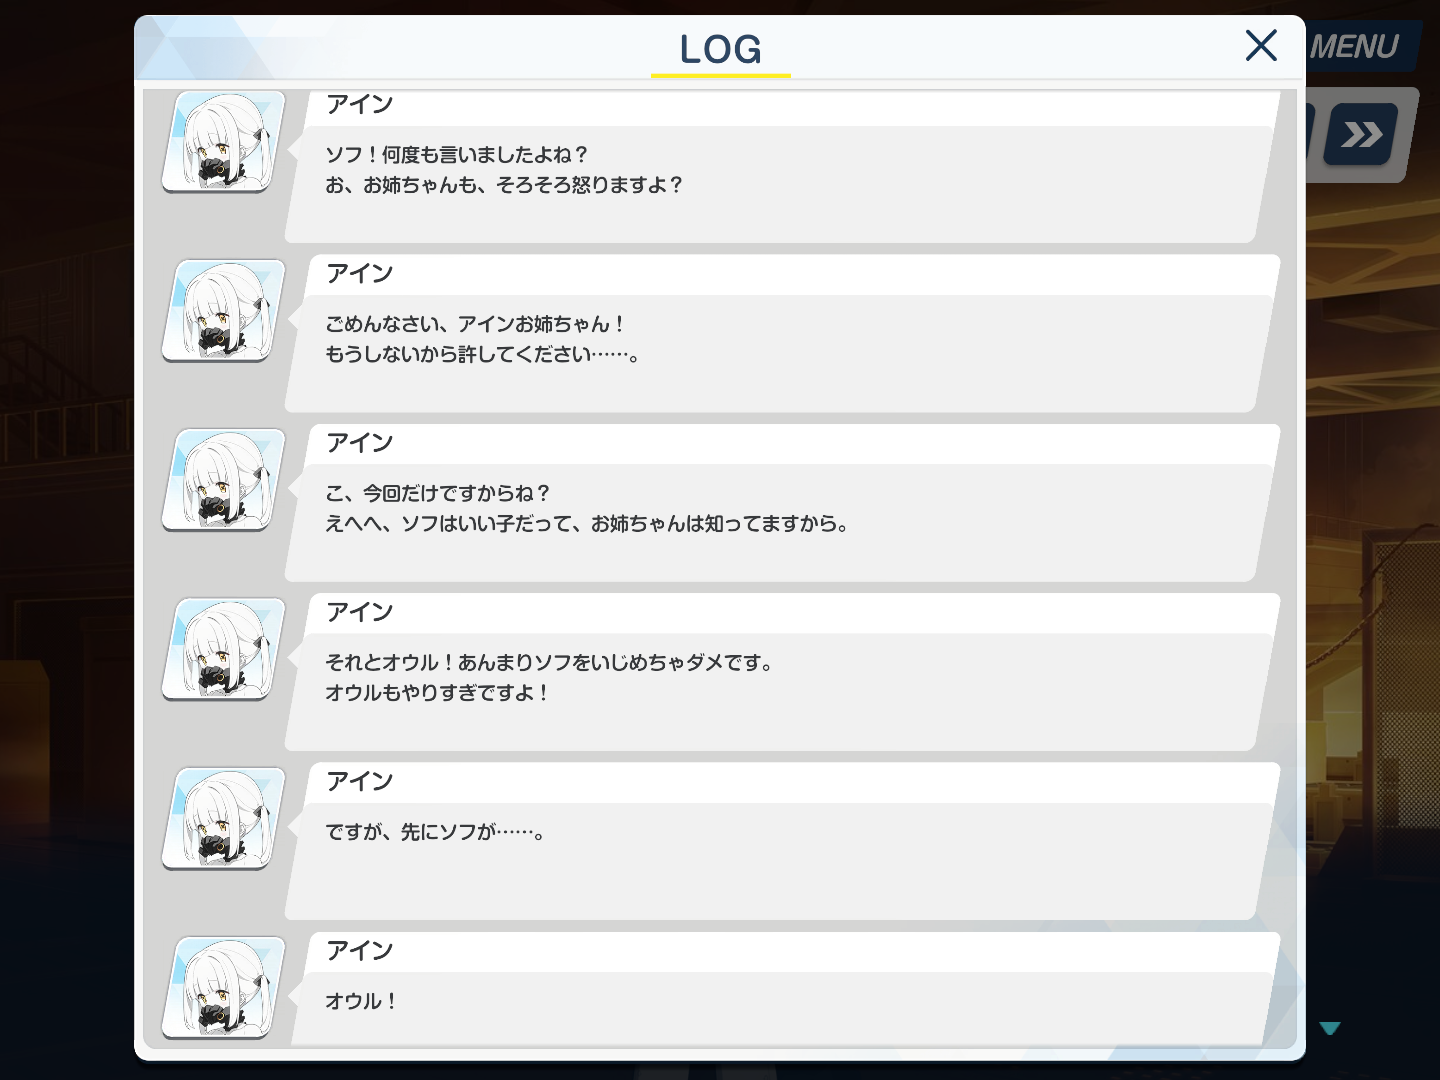The image size is (1440, 1080).
Task: Click the message 'もうしないから許してください……。'
Action: [x=483, y=354]
